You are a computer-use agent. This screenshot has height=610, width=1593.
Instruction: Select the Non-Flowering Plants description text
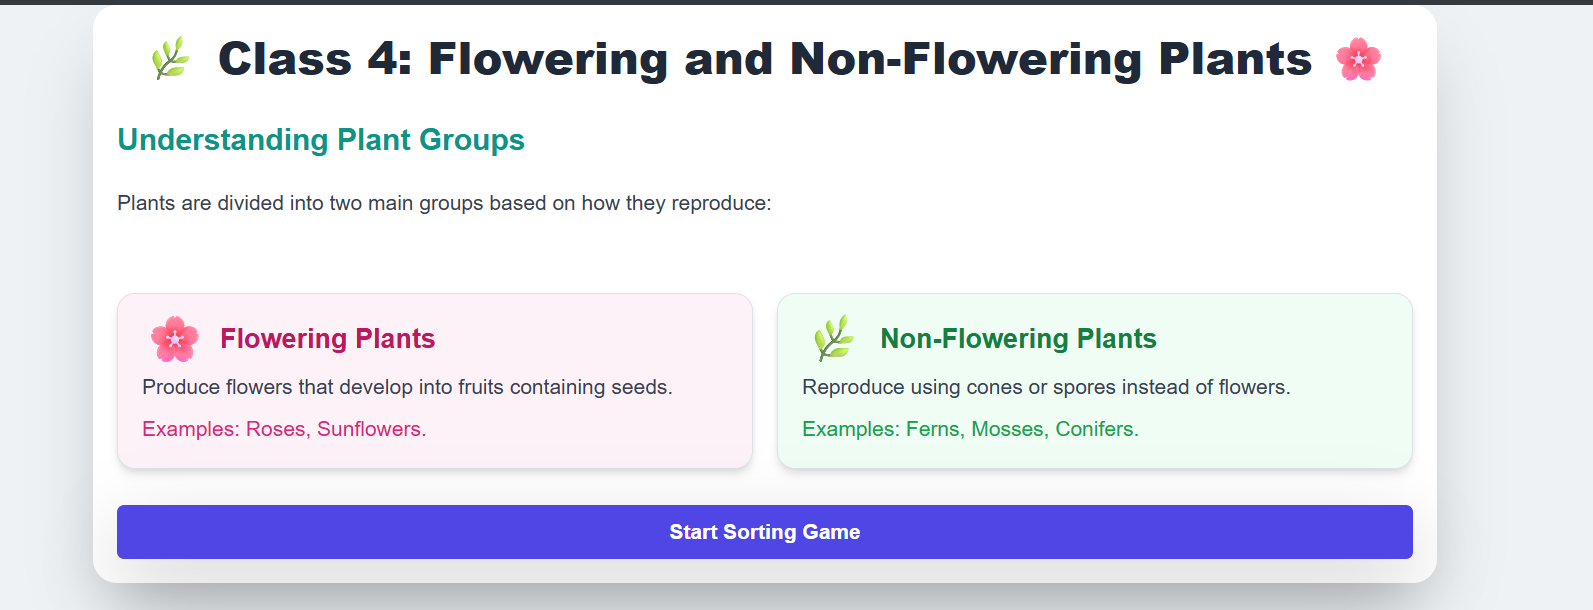click(1047, 386)
